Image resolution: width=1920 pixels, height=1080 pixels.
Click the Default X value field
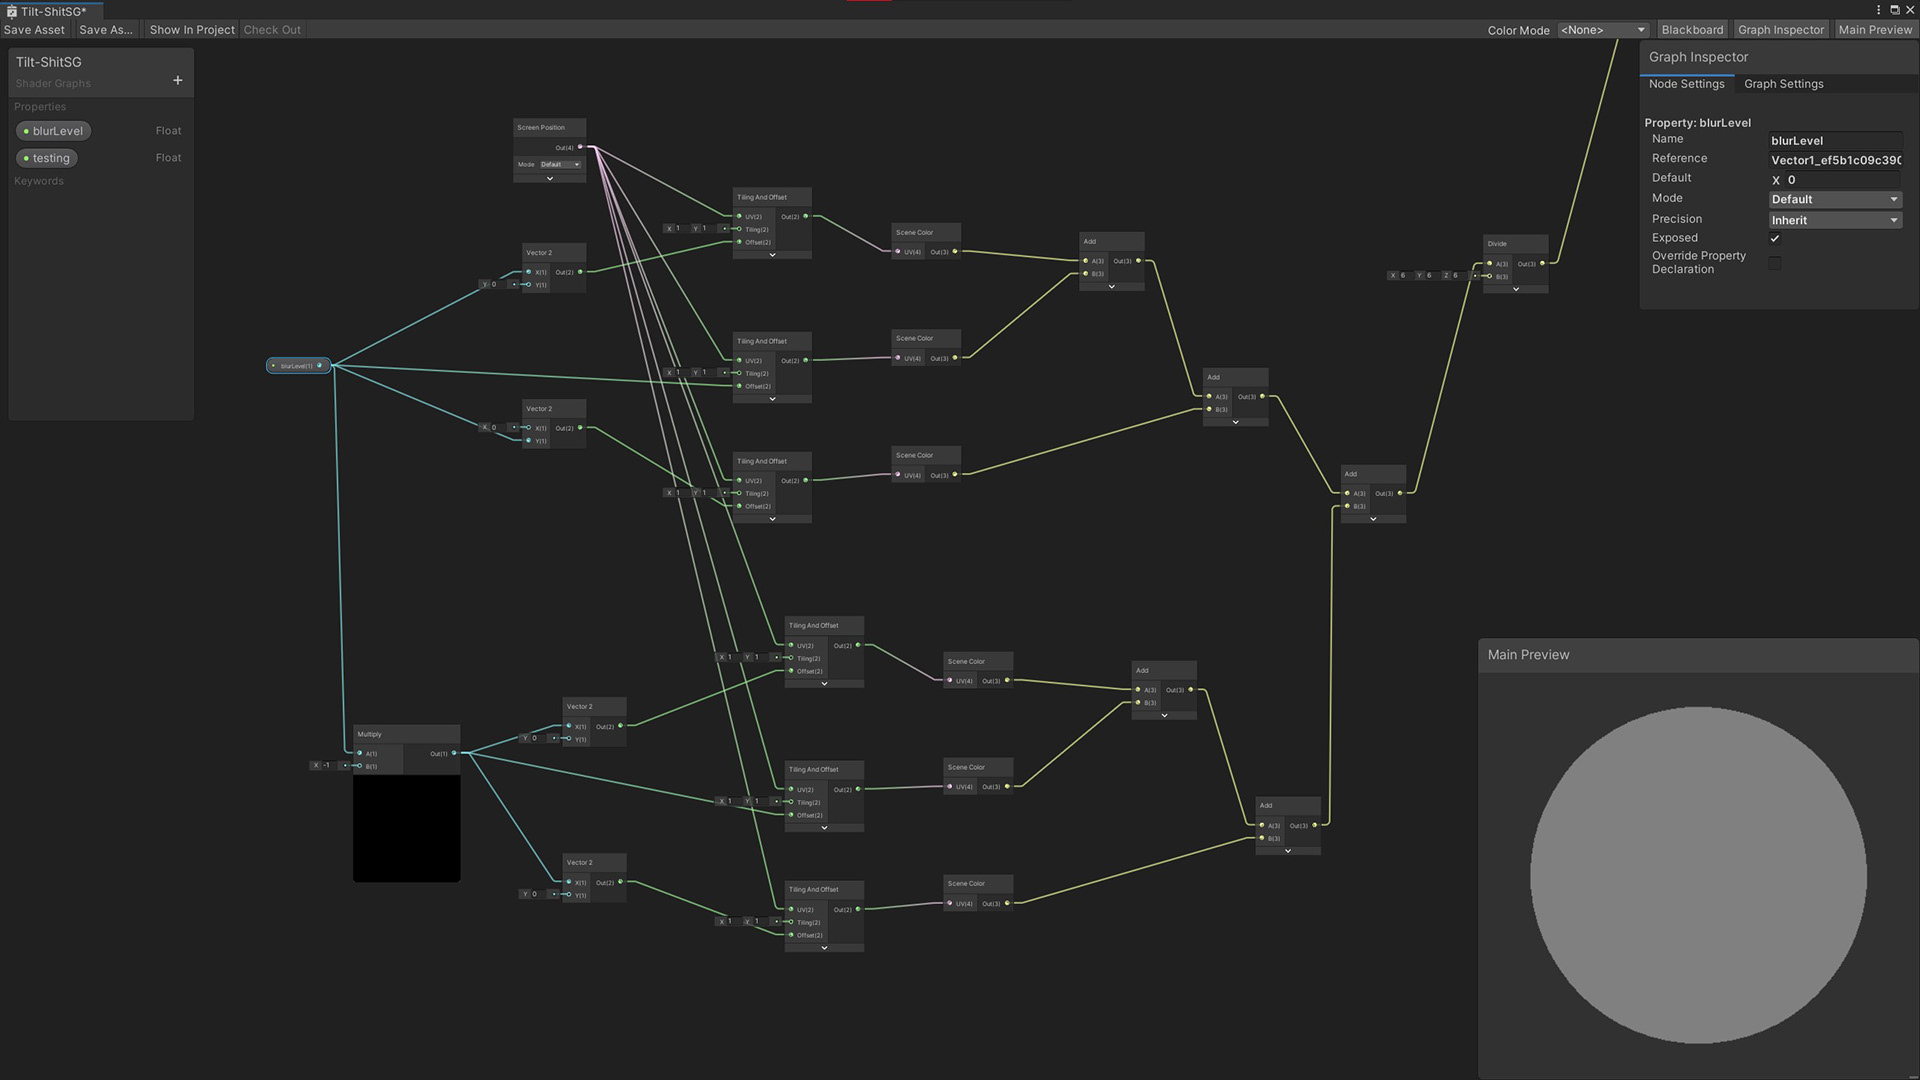[x=1842, y=180]
